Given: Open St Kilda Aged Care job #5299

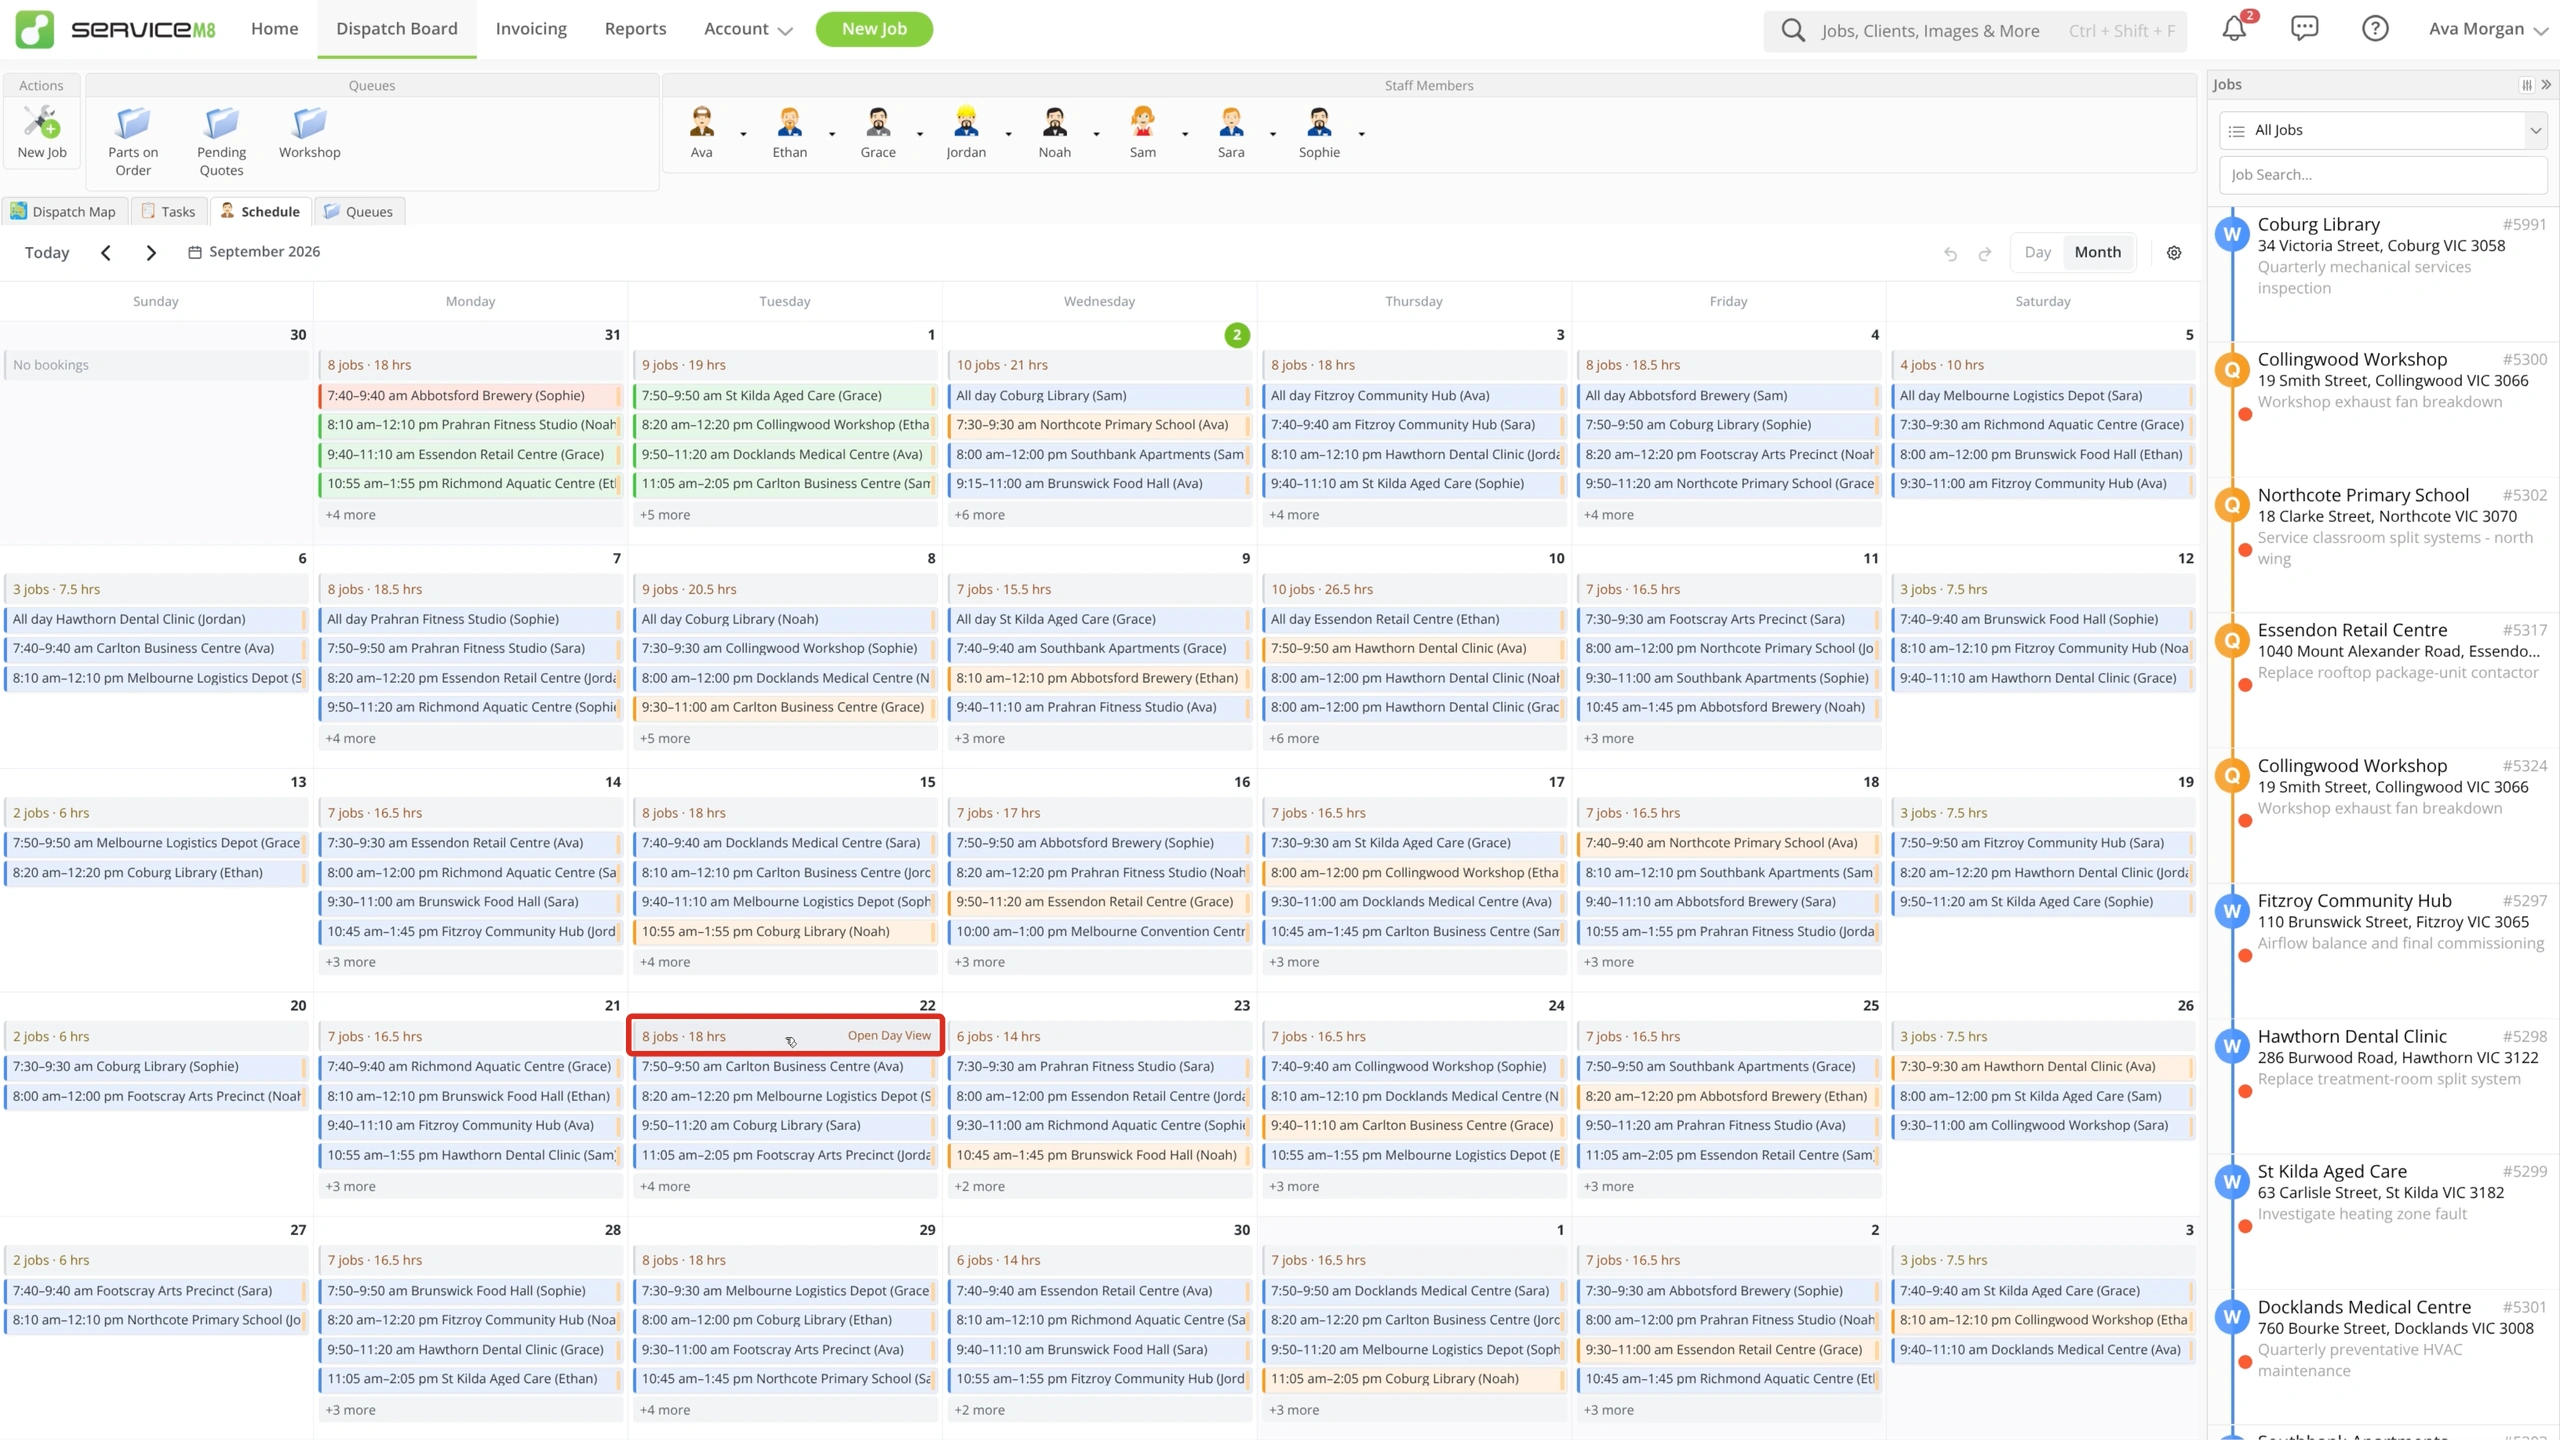Looking at the screenshot, I should [2383, 1220].
